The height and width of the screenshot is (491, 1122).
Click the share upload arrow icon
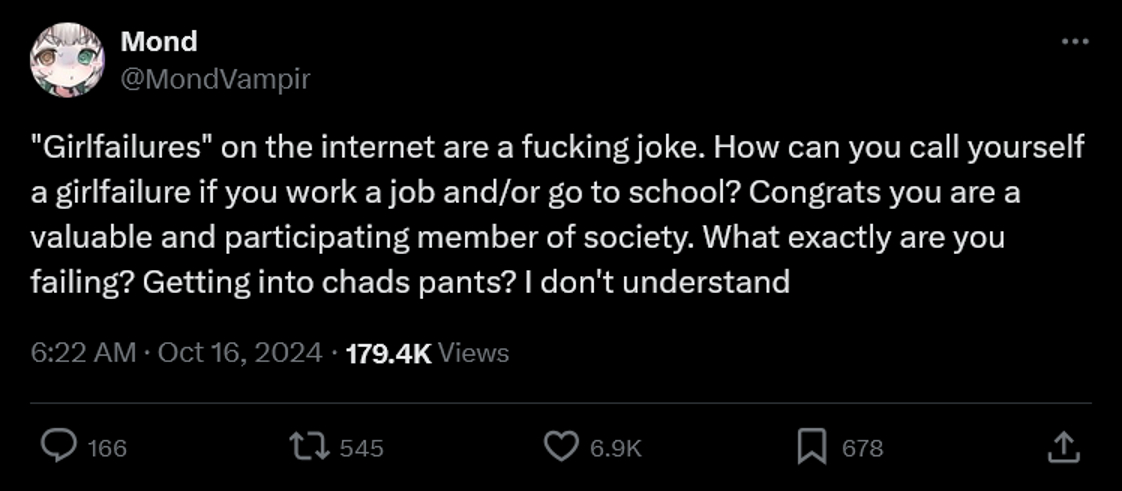(x=1063, y=447)
